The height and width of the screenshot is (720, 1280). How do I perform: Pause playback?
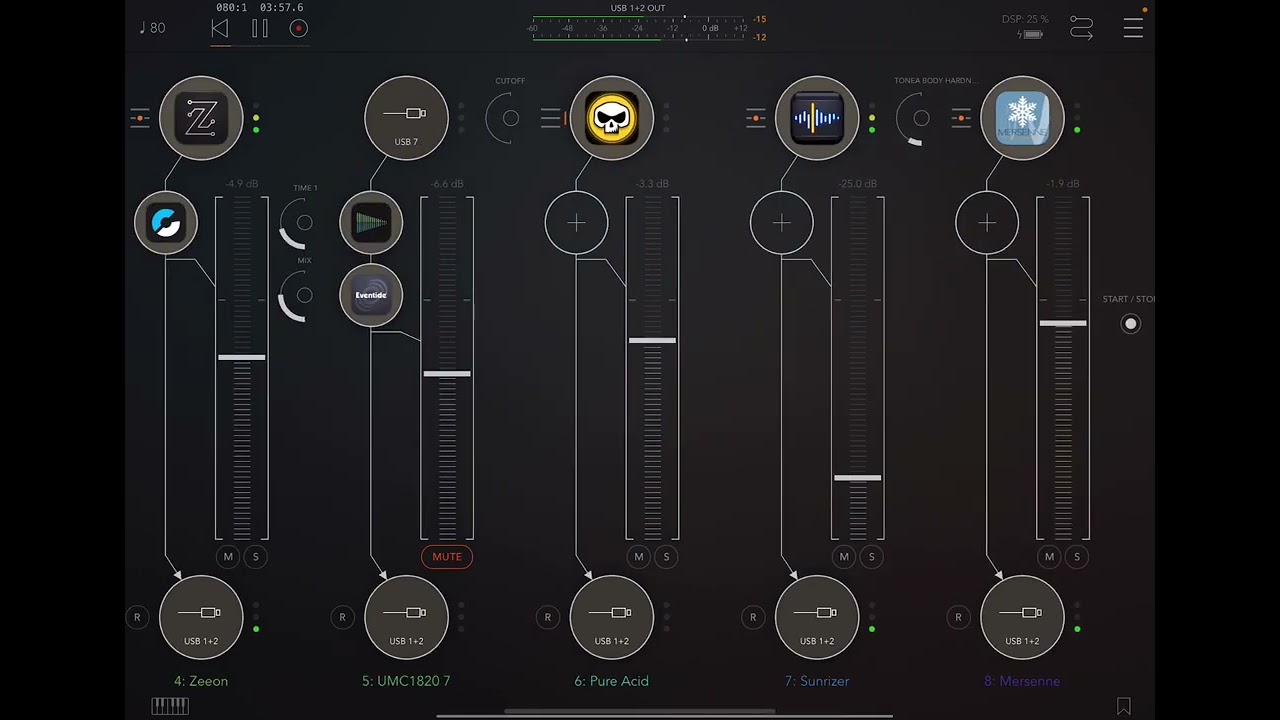pos(260,29)
